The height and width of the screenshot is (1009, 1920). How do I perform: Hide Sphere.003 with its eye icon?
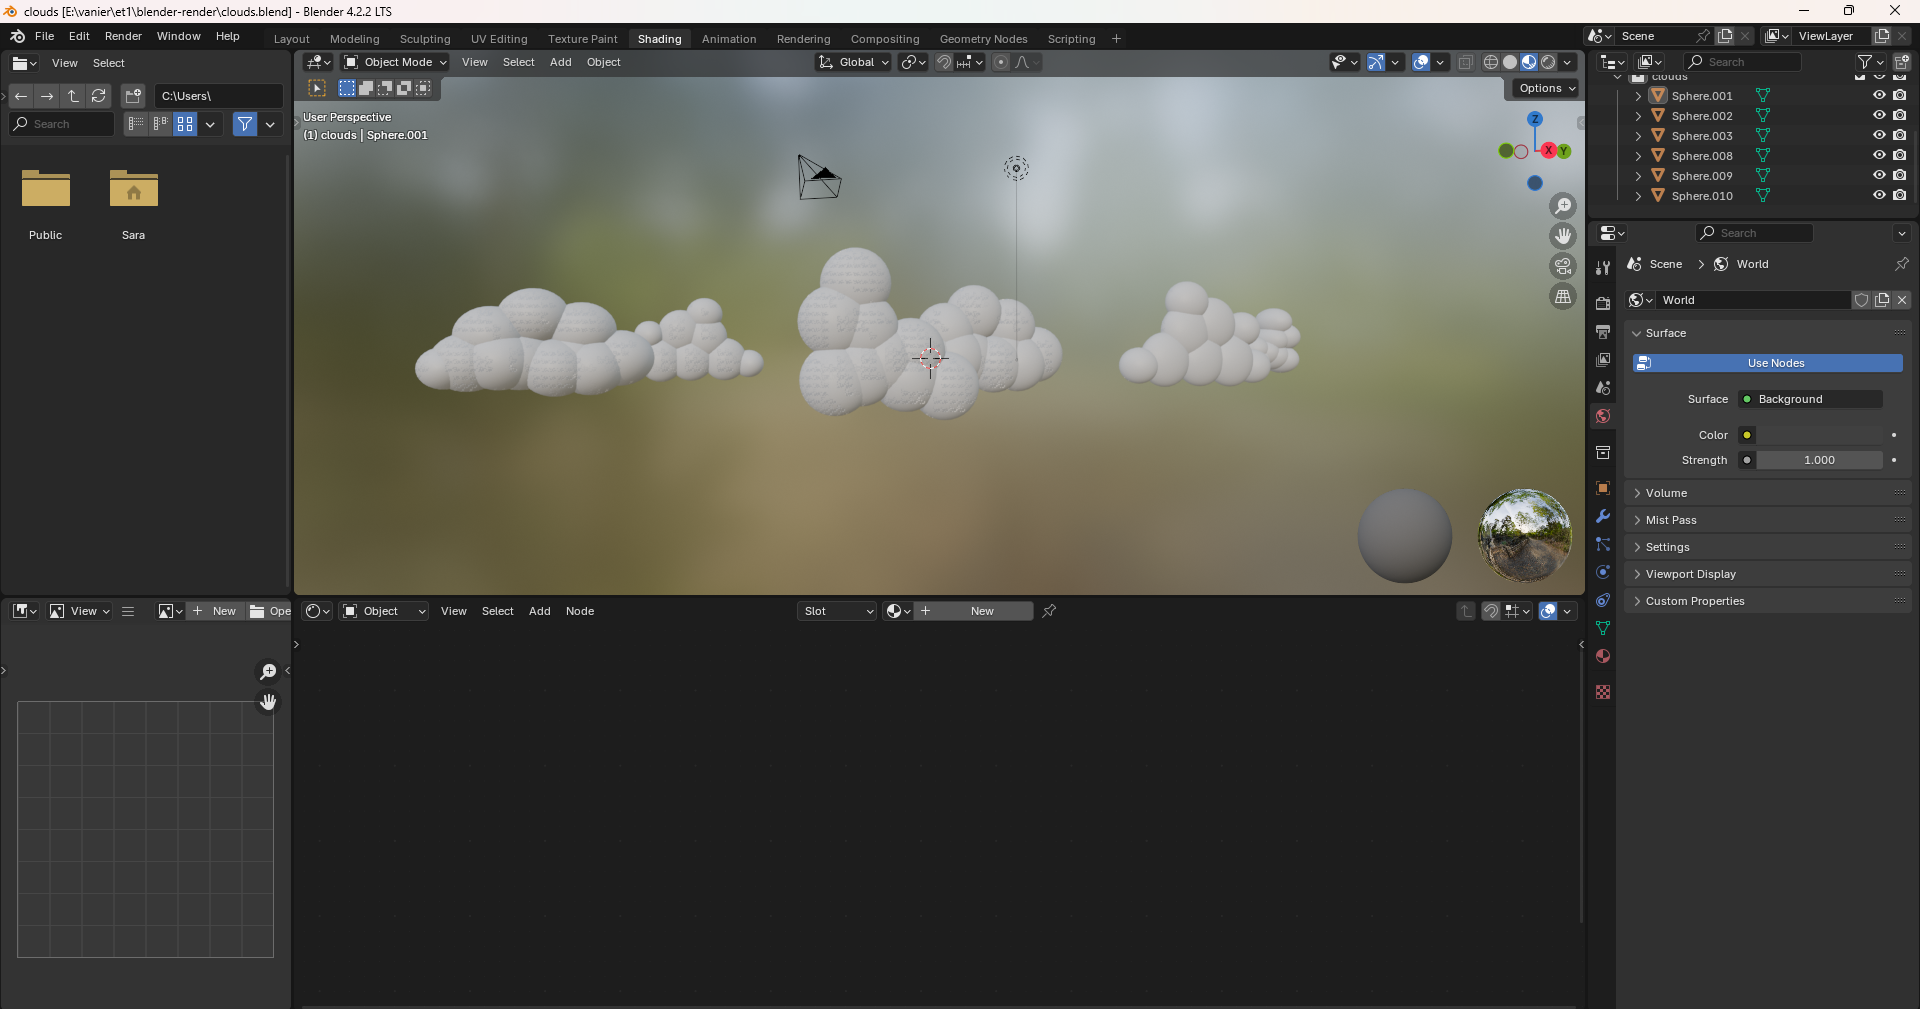tap(1879, 136)
